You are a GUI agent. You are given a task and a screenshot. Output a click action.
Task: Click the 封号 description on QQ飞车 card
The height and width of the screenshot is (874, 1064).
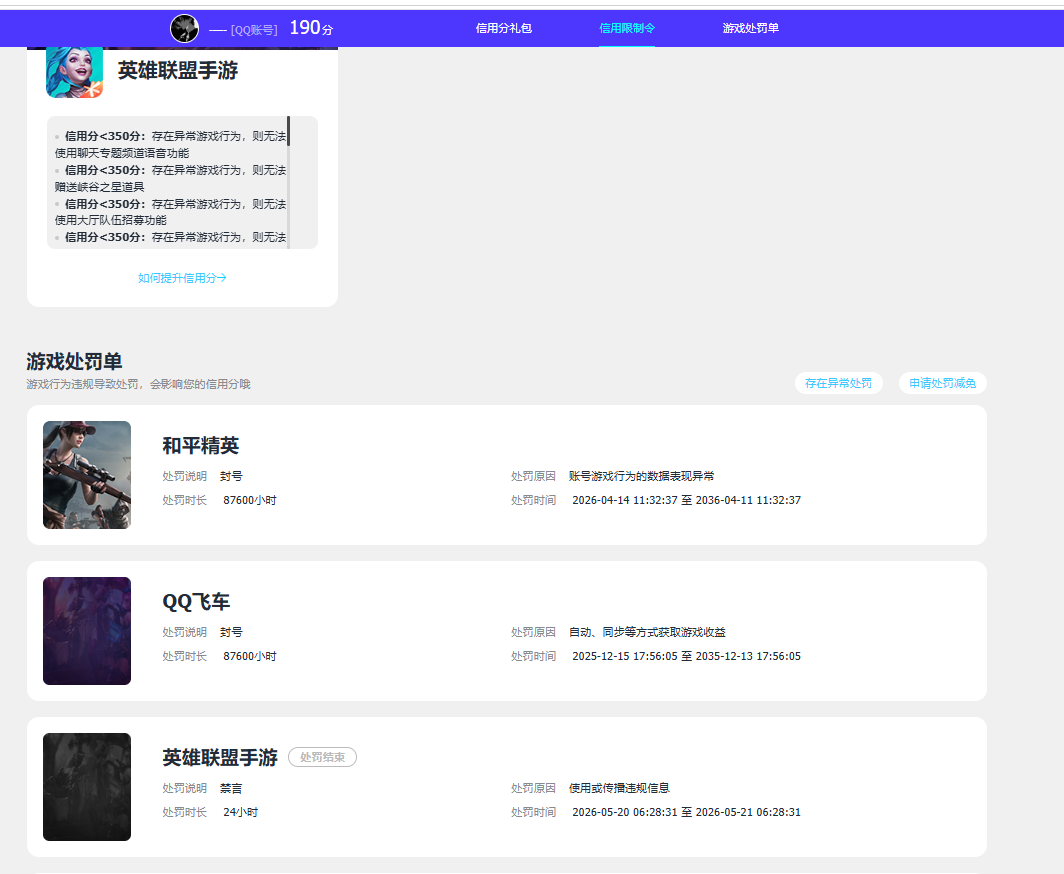[x=231, y=632]
